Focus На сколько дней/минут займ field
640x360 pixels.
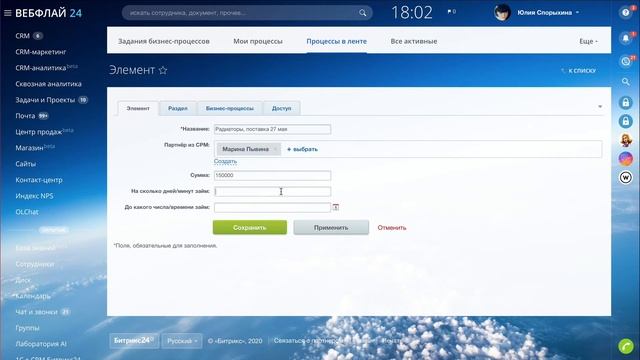[272, 191]
